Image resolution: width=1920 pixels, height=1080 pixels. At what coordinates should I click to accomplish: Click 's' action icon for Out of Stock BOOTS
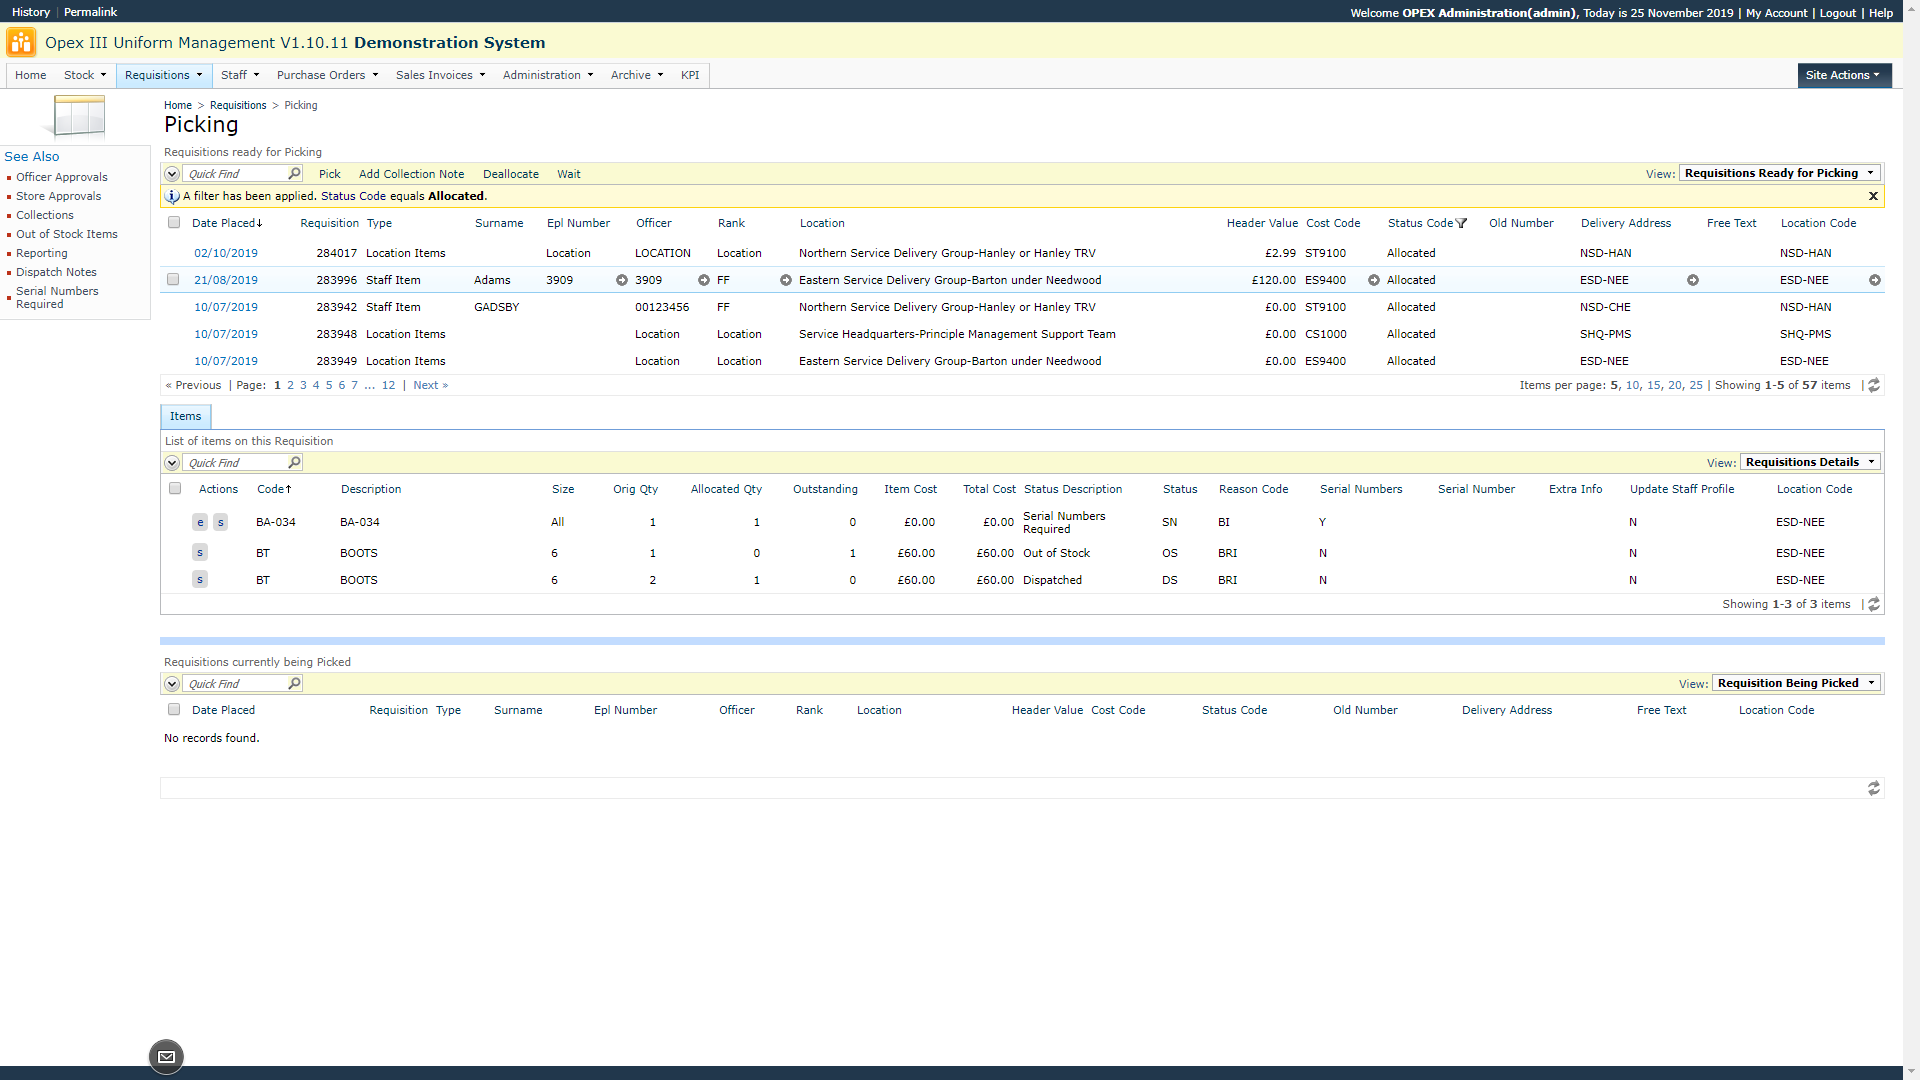click(x=200, y=553)
